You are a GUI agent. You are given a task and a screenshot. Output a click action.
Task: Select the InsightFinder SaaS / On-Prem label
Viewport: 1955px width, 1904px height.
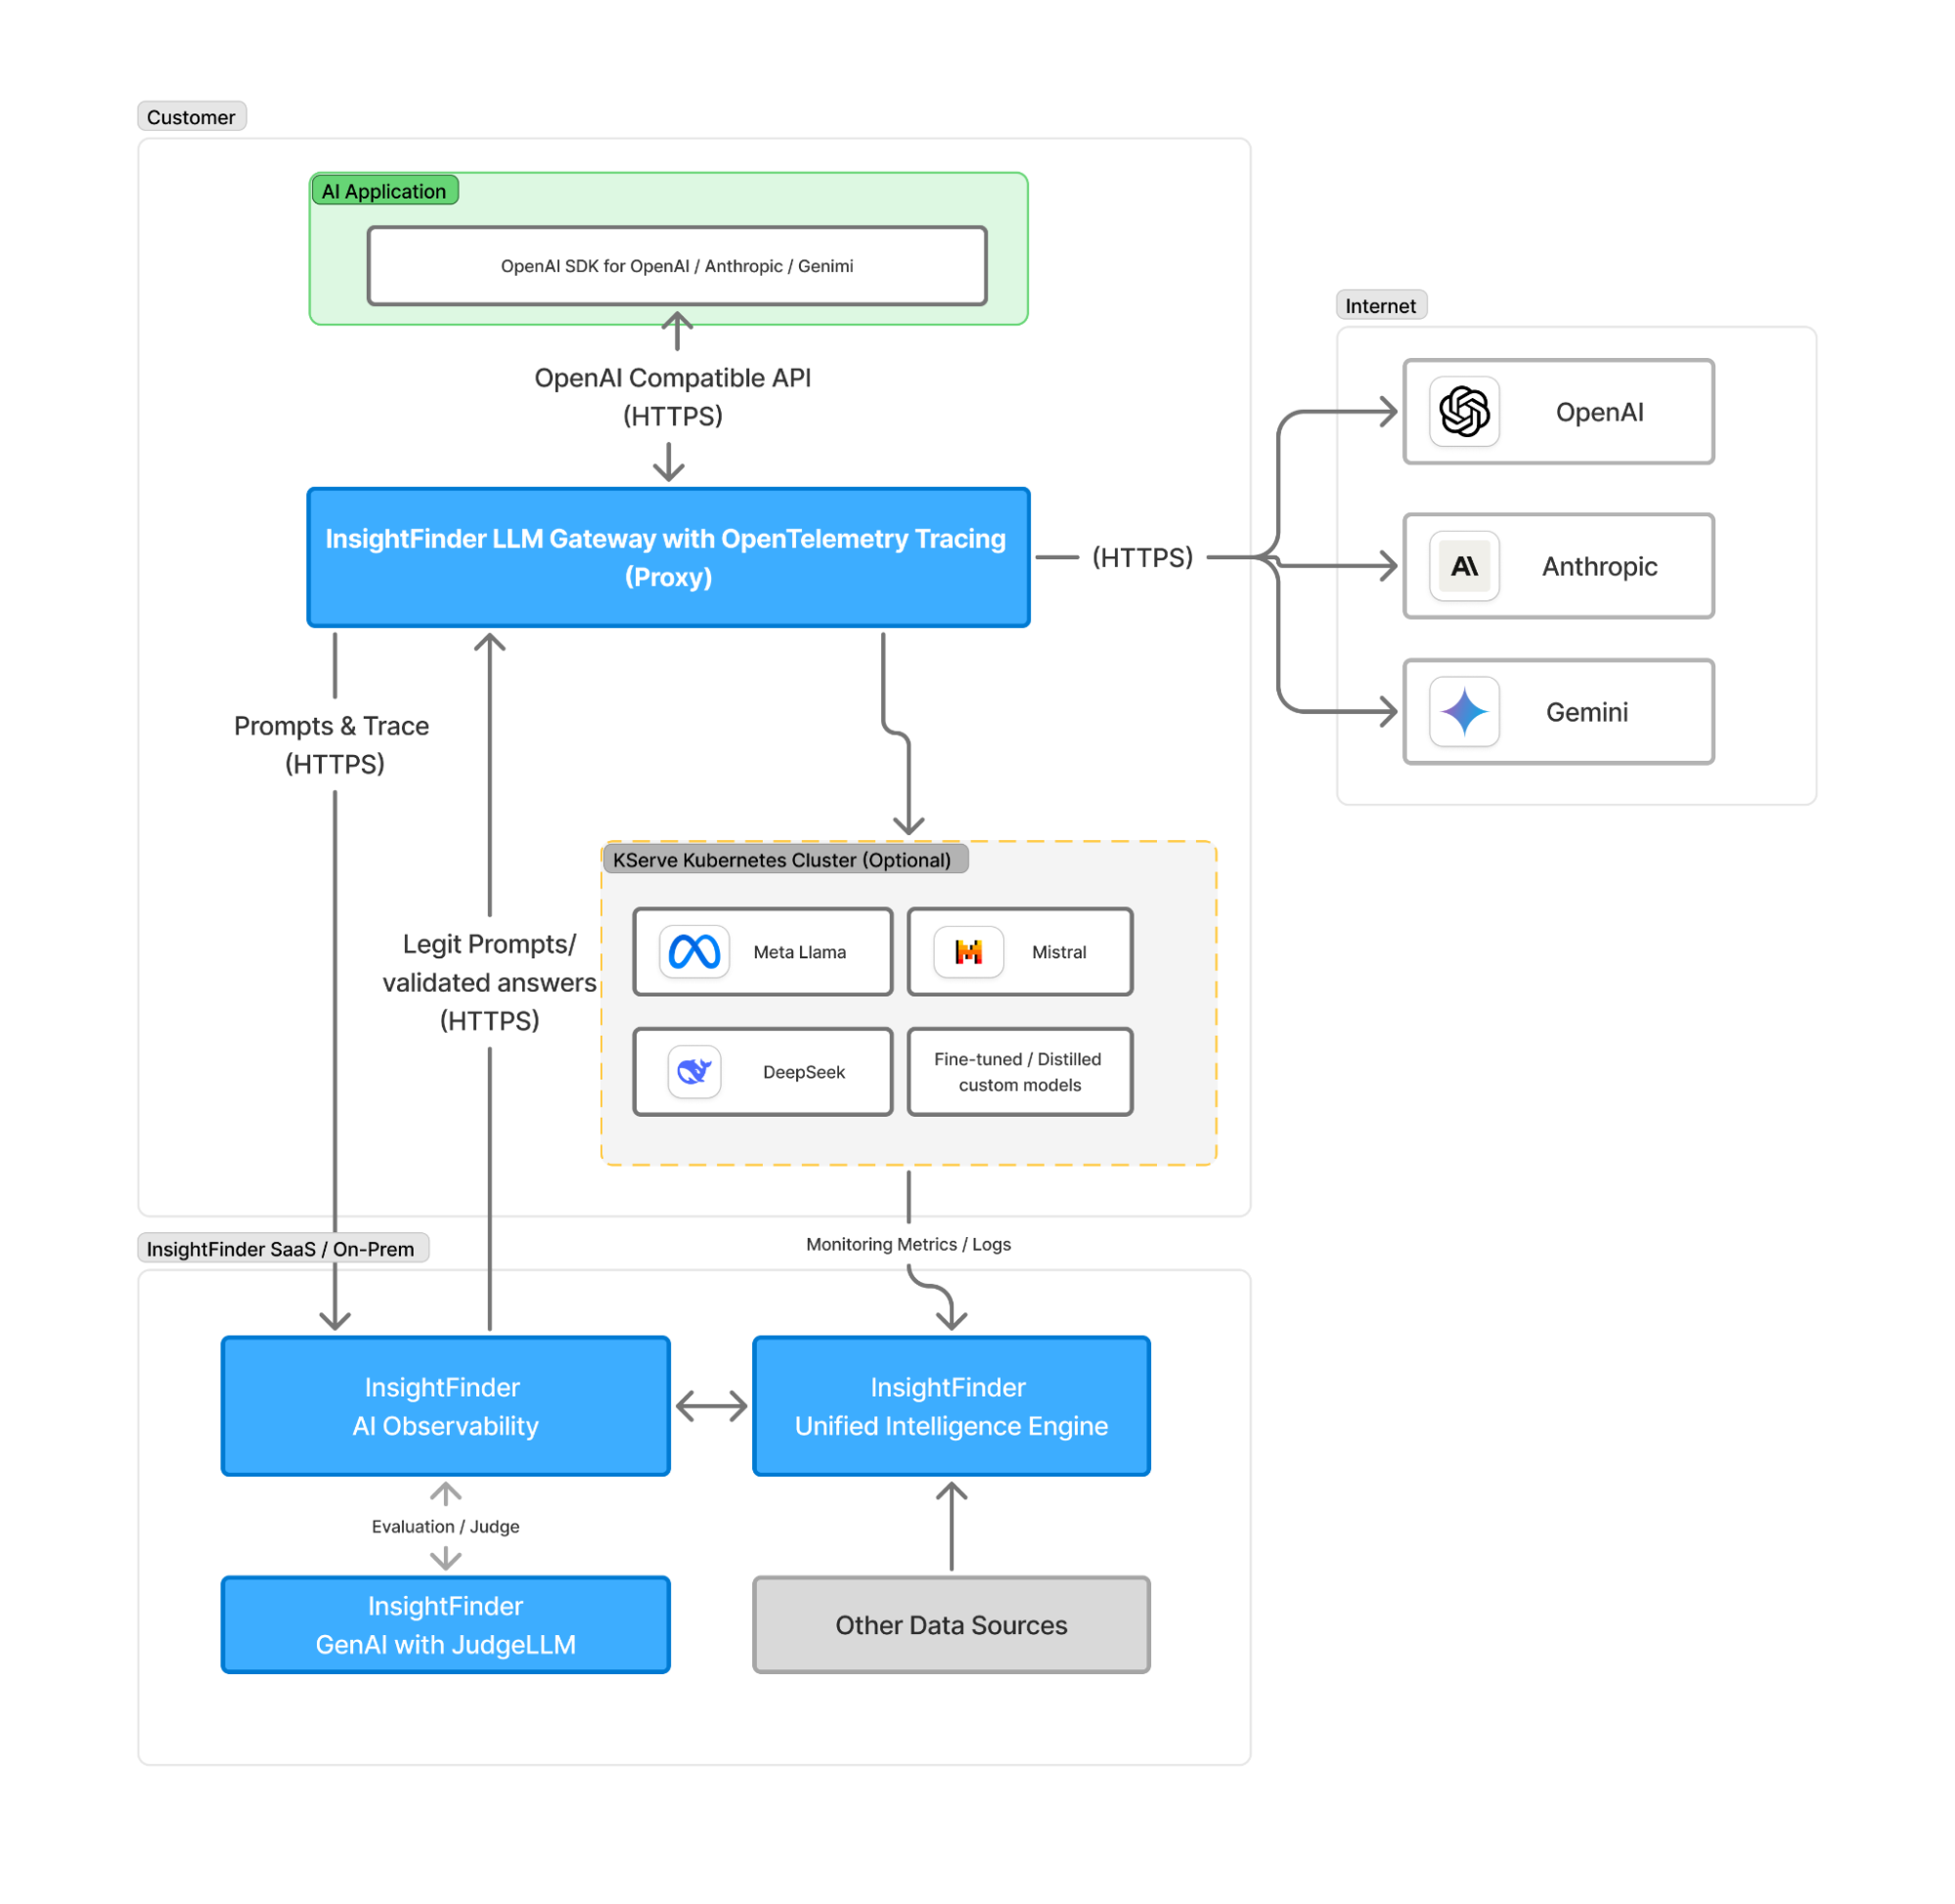click(x=281, y=1249)
